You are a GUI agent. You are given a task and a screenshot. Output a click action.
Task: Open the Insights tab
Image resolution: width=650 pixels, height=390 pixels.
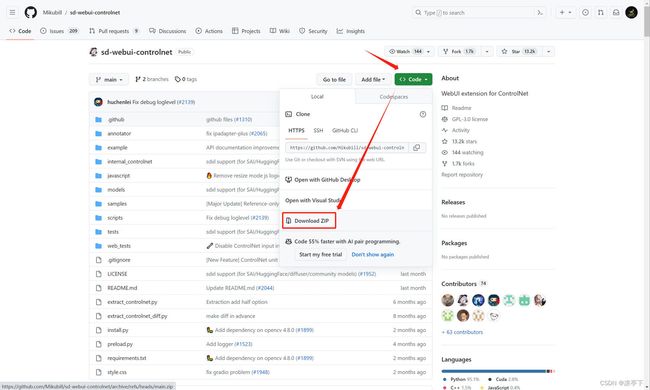pos(351,31)
